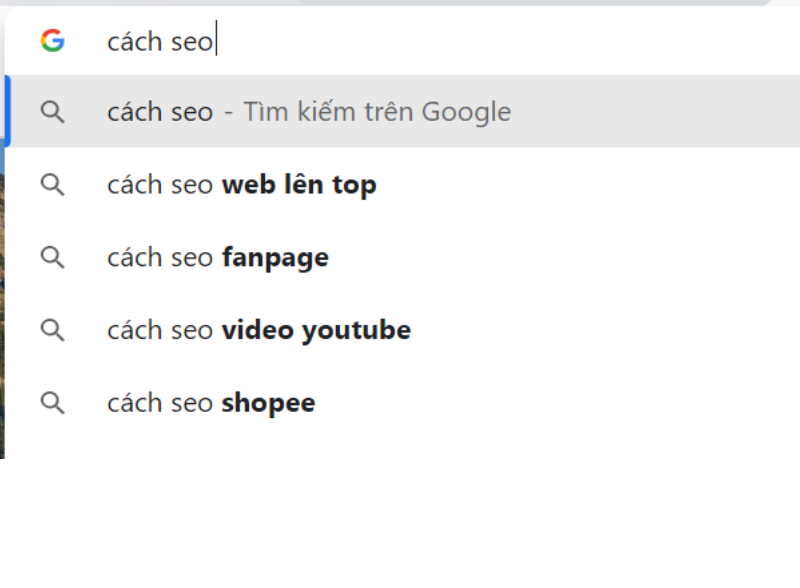Click the magnifier icon next to "cách seo fanpage"
The height and width of the screenshot is (588, 800).
[52, 257]
